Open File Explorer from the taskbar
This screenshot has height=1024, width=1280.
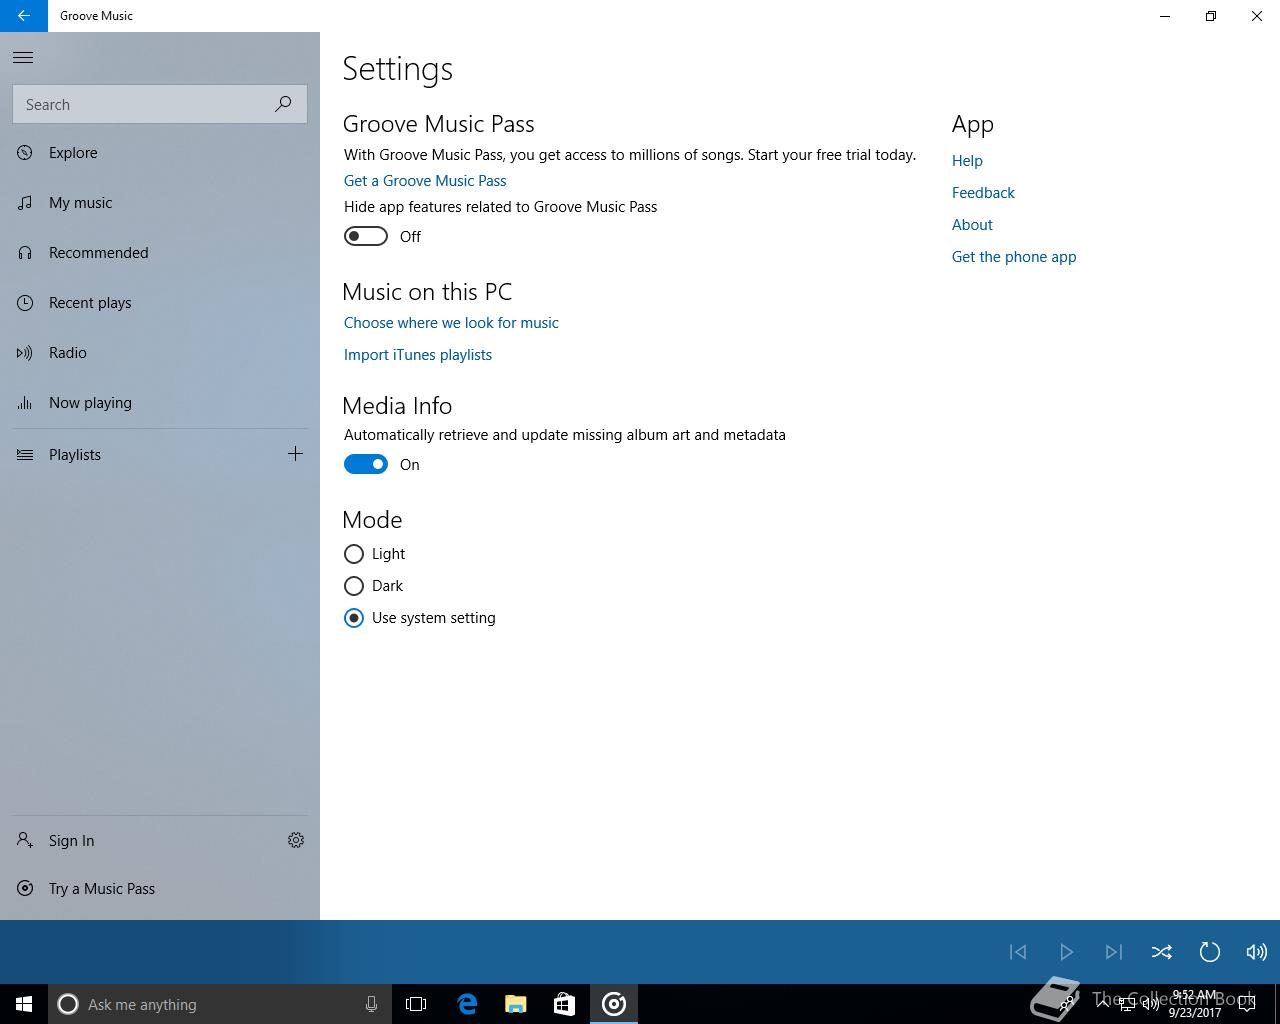(515, 1004)
